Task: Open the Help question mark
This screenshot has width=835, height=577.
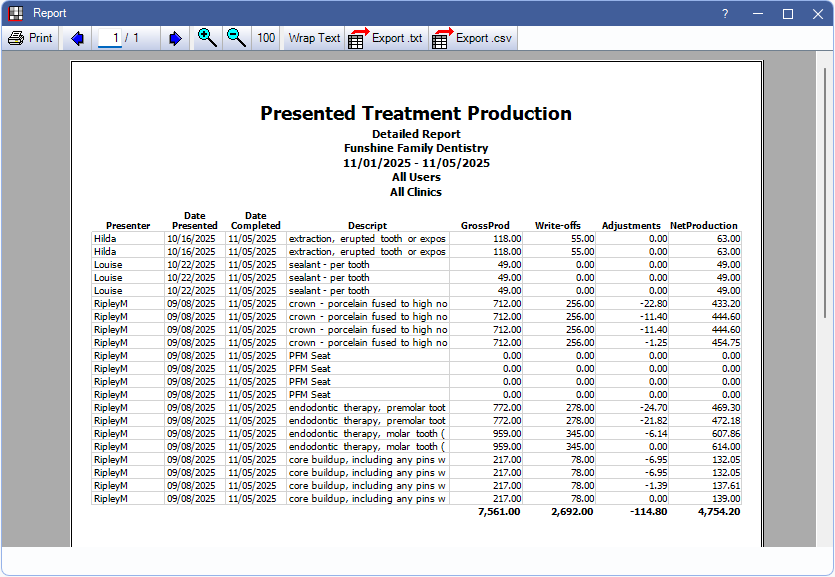Action: [725, 13]
